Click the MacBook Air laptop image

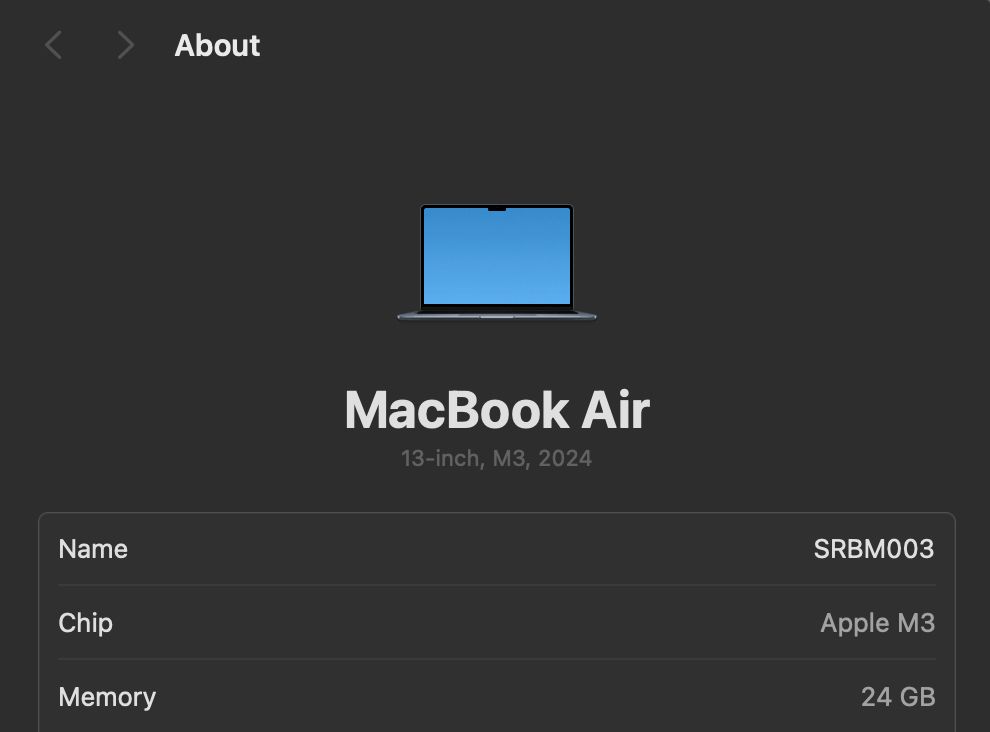coord(497,262)
